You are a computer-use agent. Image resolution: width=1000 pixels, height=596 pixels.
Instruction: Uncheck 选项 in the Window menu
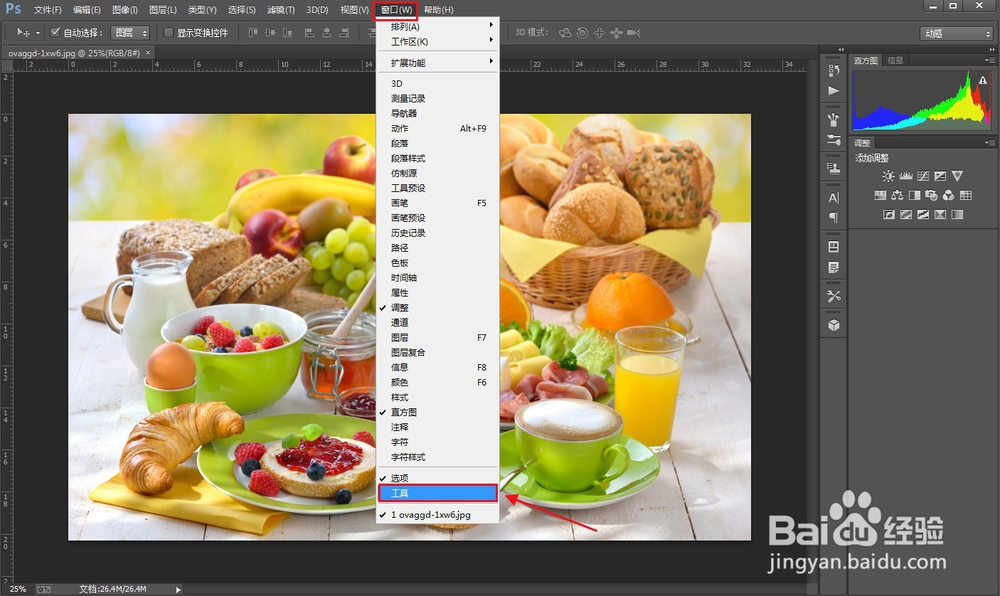coord(437,477)
